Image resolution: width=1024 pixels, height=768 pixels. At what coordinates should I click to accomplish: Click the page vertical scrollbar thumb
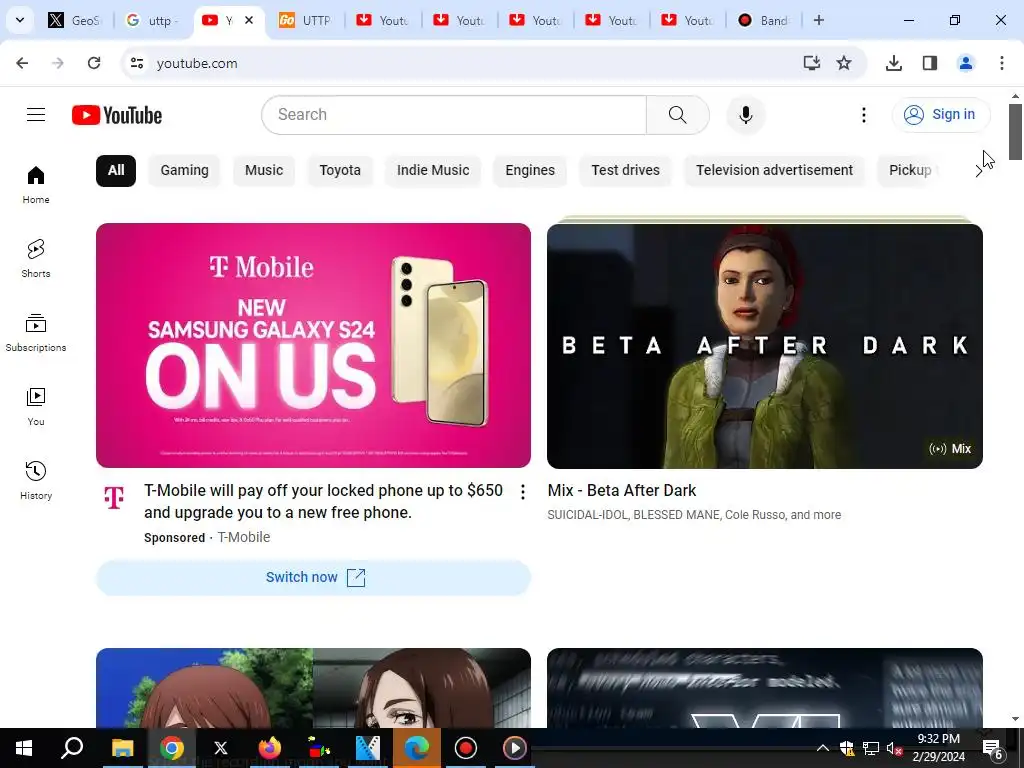[x=1015, y=131]
